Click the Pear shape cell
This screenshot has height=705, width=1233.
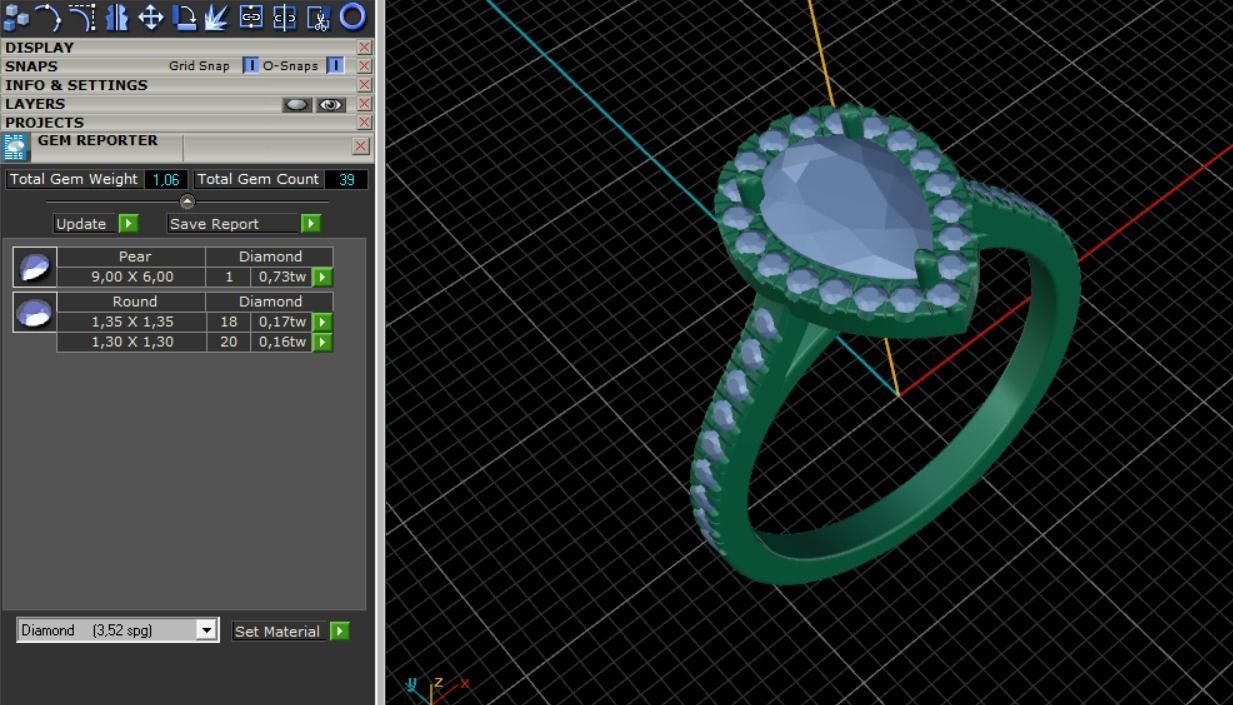point(134,256)
